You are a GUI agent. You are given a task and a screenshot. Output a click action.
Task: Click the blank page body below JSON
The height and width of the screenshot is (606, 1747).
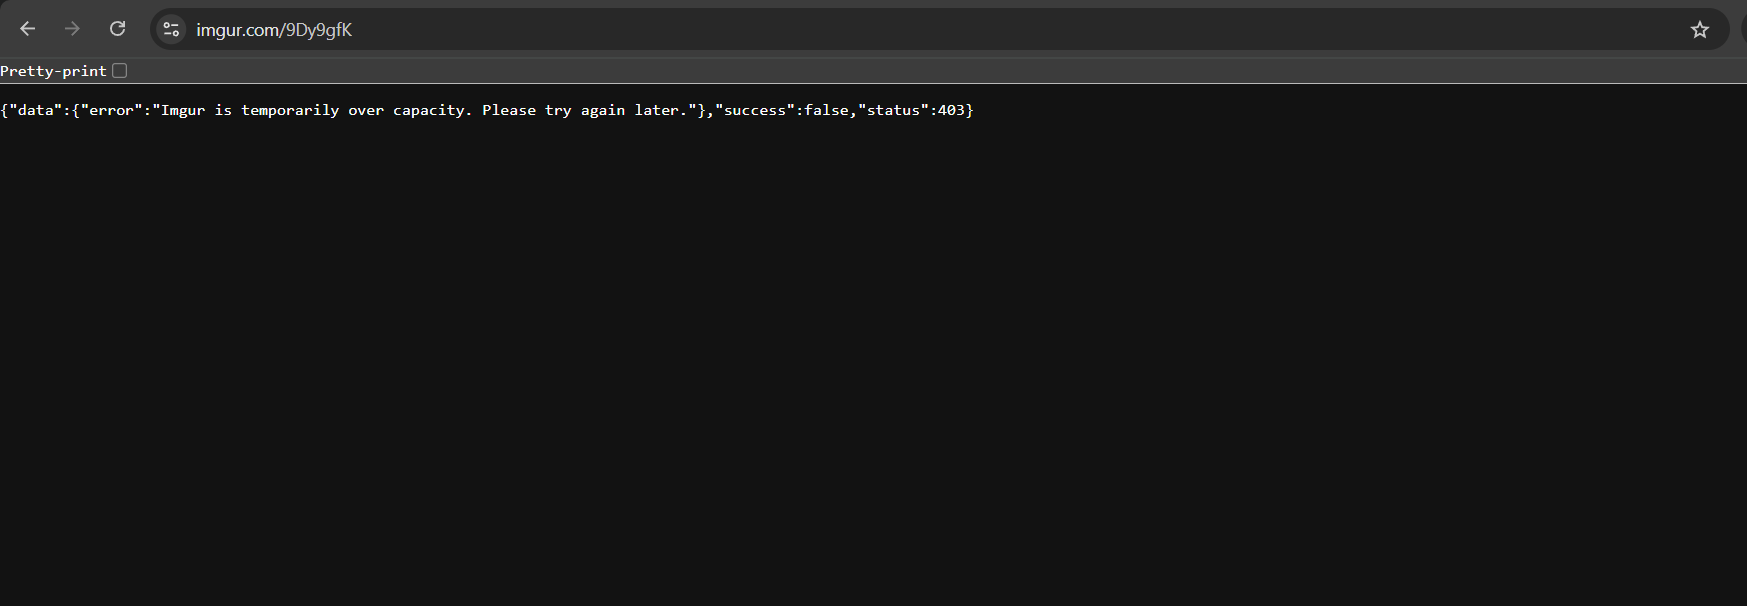pyautogui.click(x=873, y=360)
